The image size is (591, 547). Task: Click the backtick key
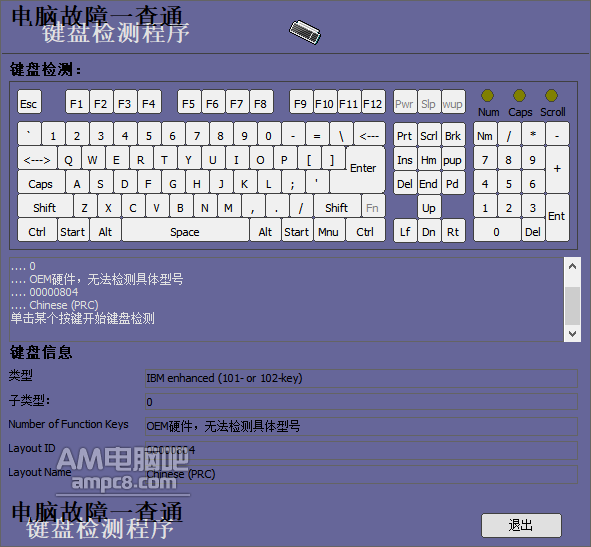pos(29,134)
